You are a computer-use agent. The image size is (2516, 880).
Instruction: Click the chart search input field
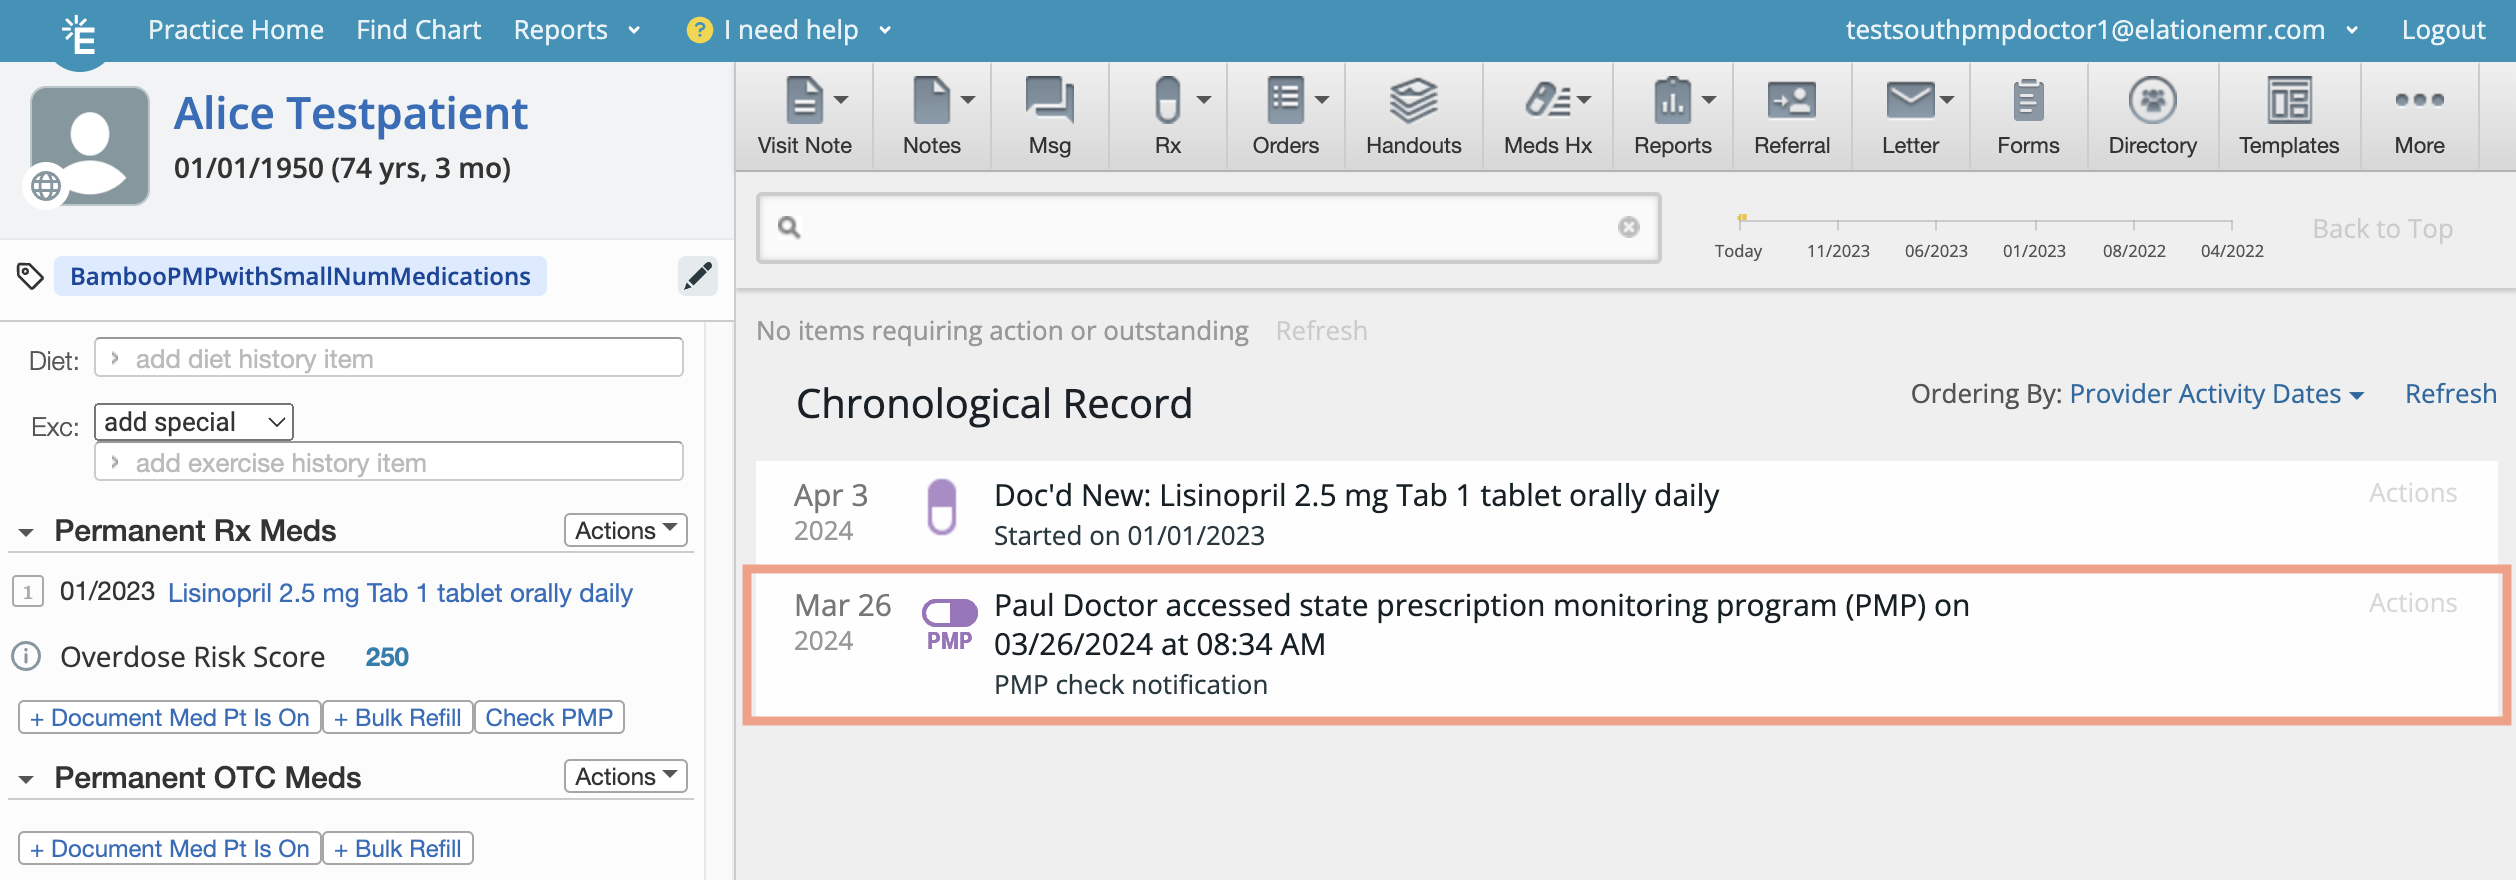coord(1208,228)
